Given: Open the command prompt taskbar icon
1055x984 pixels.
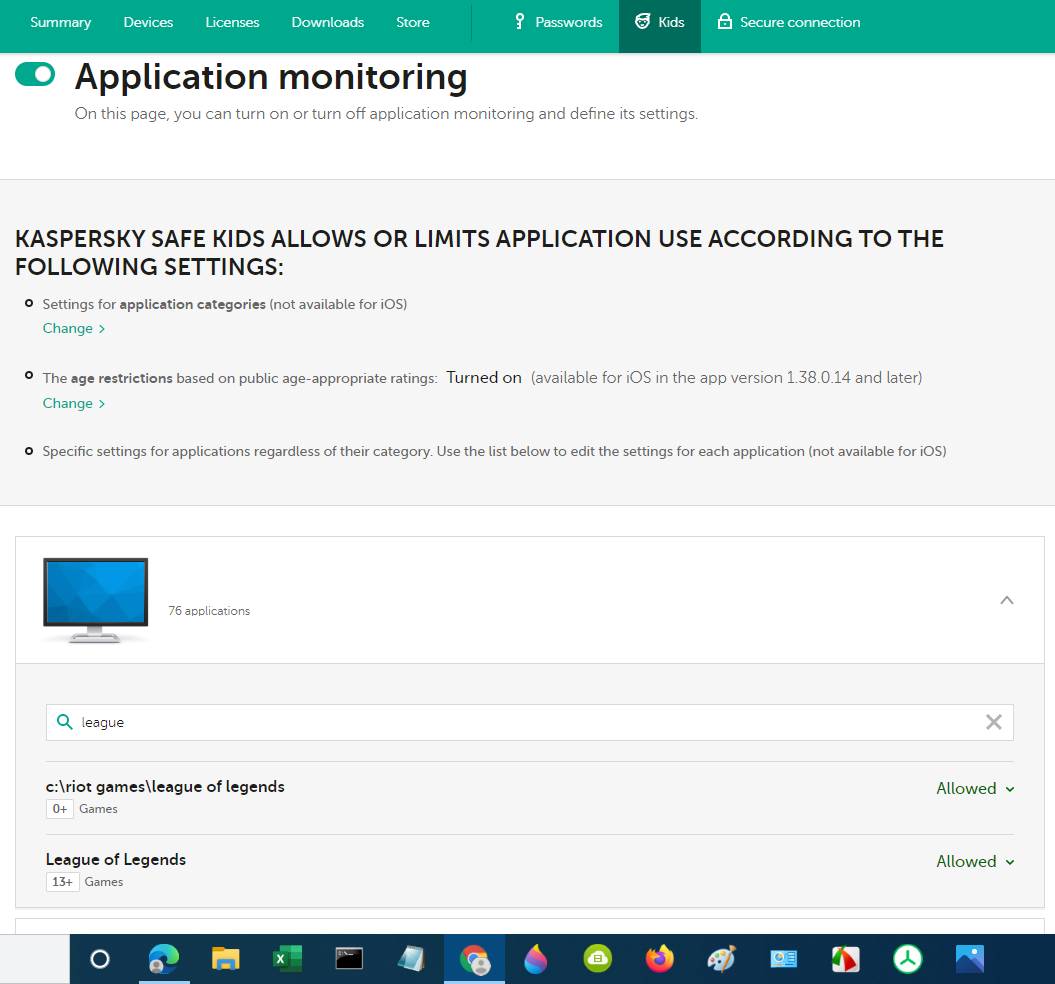Looking at the screenshot, I should 349,959.
